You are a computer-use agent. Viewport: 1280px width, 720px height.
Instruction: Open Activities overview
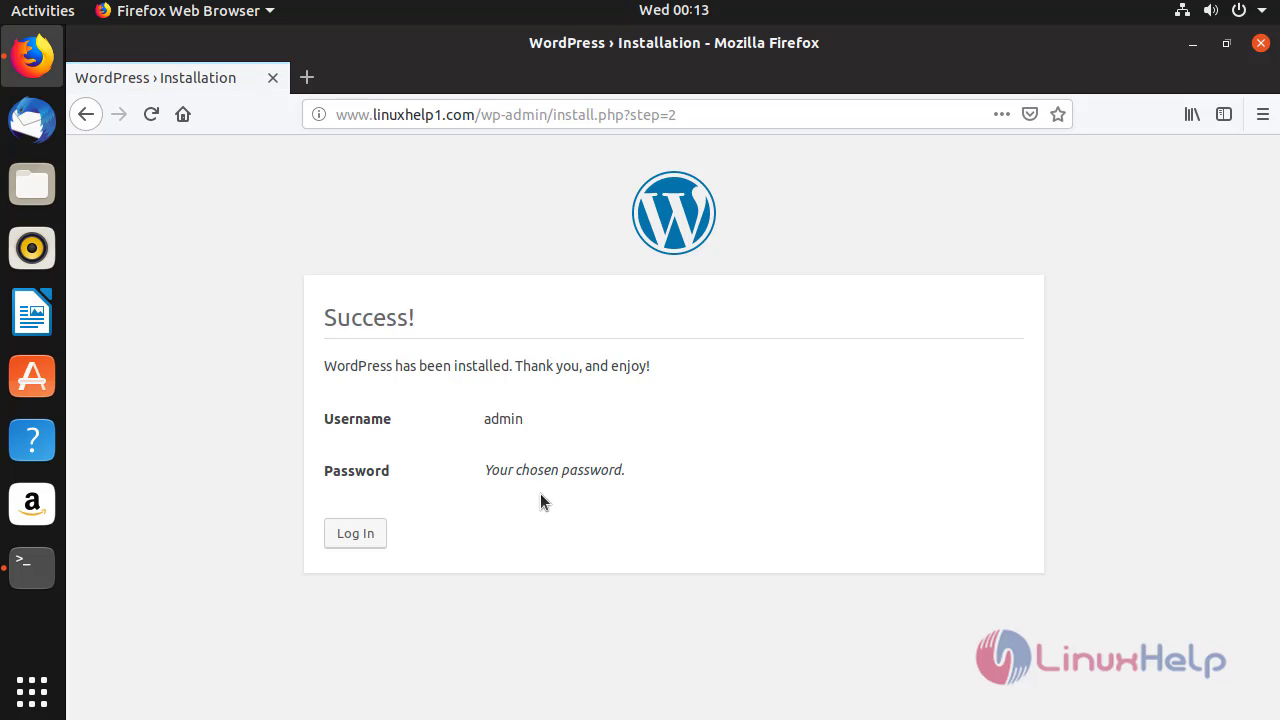point(43,10)
